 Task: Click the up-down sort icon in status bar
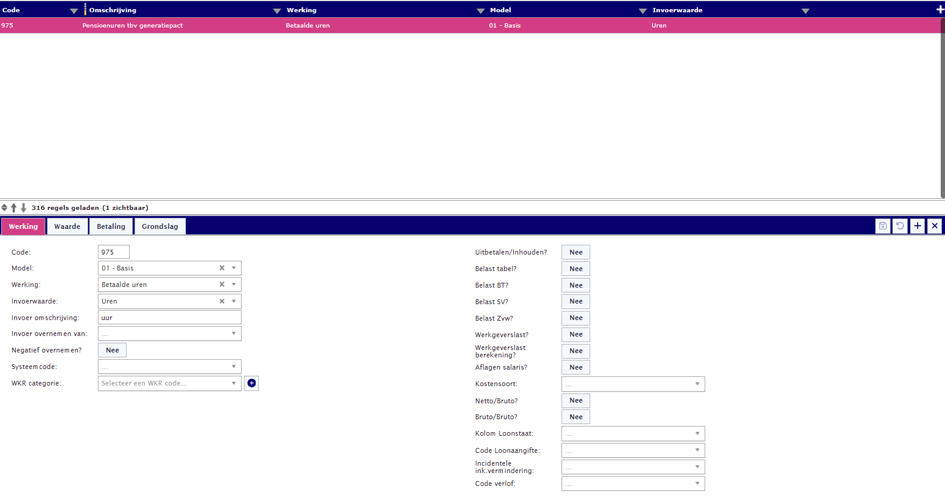click(4, 207)
